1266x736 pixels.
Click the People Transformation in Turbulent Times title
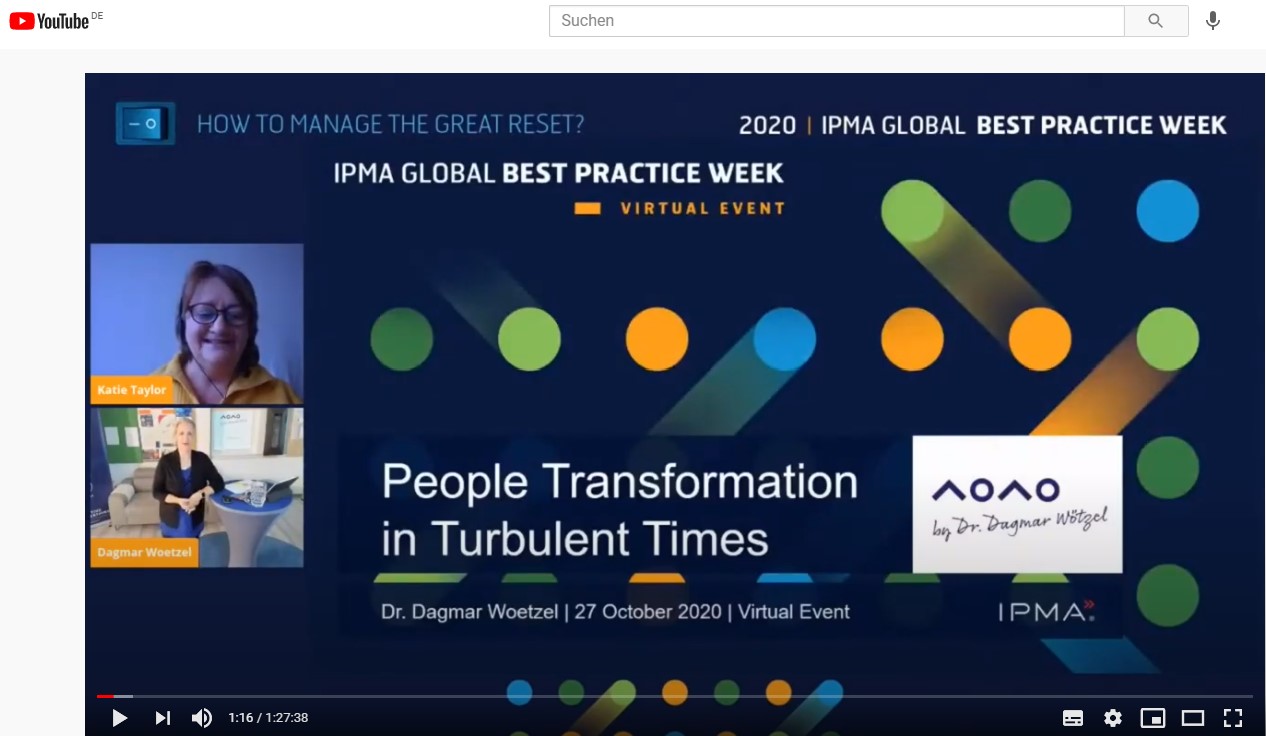point(619,510)
